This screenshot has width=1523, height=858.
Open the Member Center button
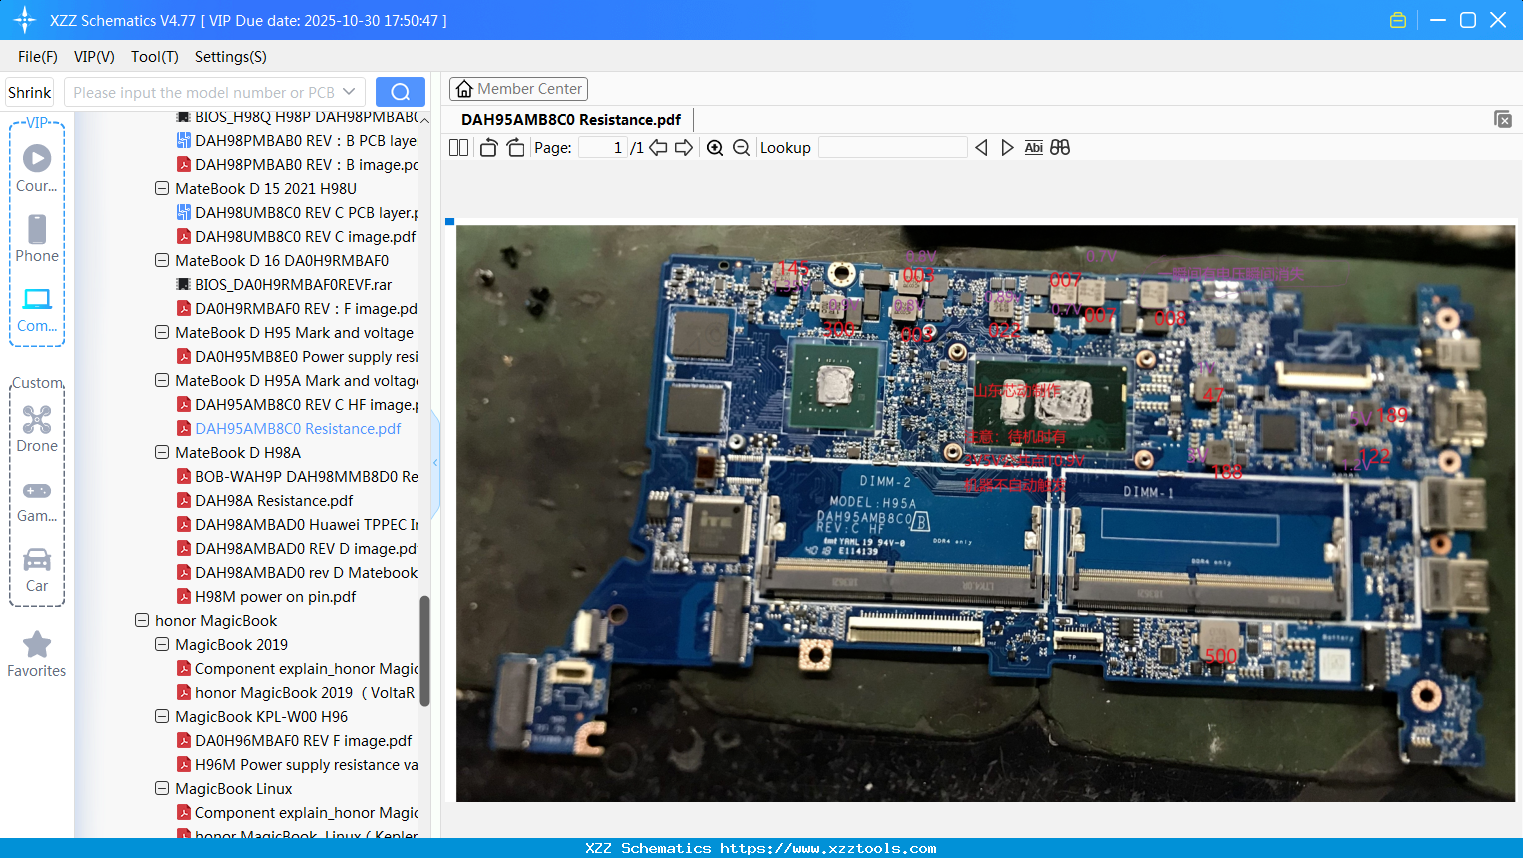click(518, 89)
